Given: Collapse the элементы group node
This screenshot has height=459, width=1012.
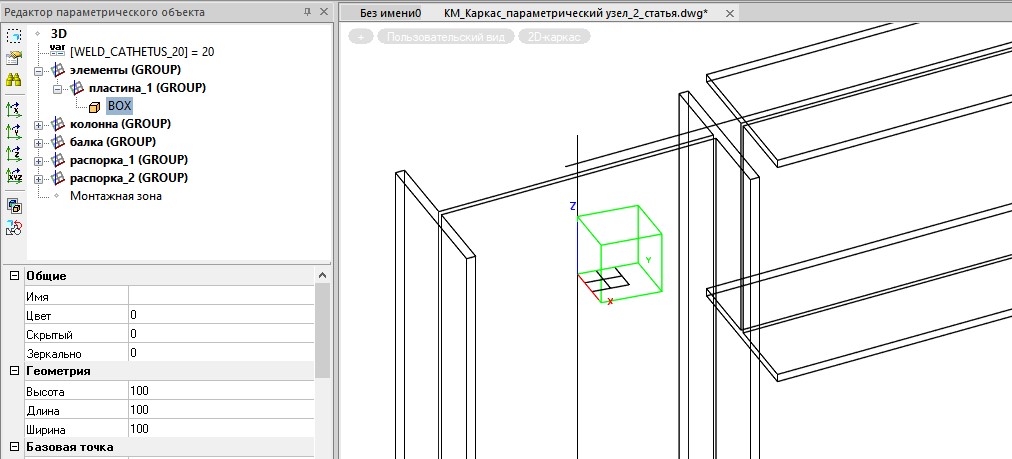Looking at the screenshot, I should pos(38,70).
